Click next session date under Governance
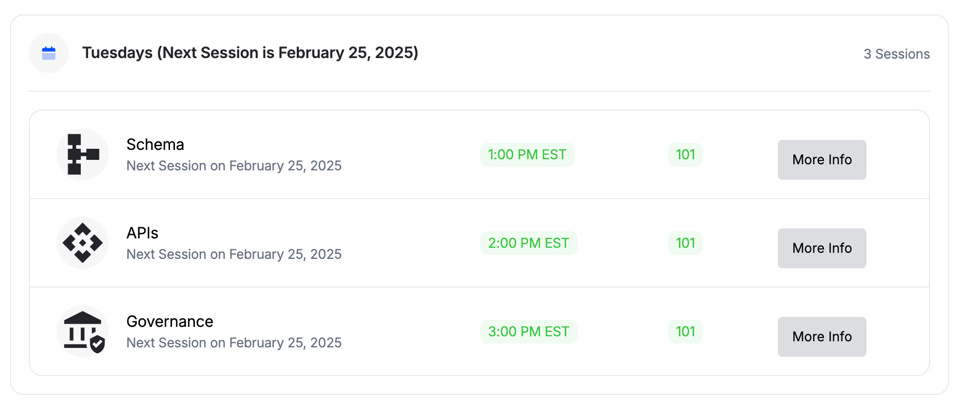The image size is (960, 406). pyautogui.click(x=234, y=343)
